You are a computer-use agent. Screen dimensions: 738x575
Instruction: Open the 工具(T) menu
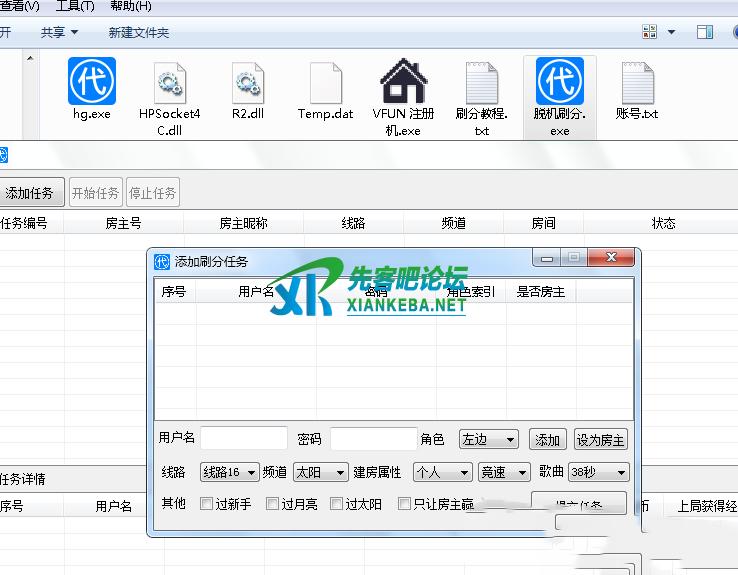point(75,6)
